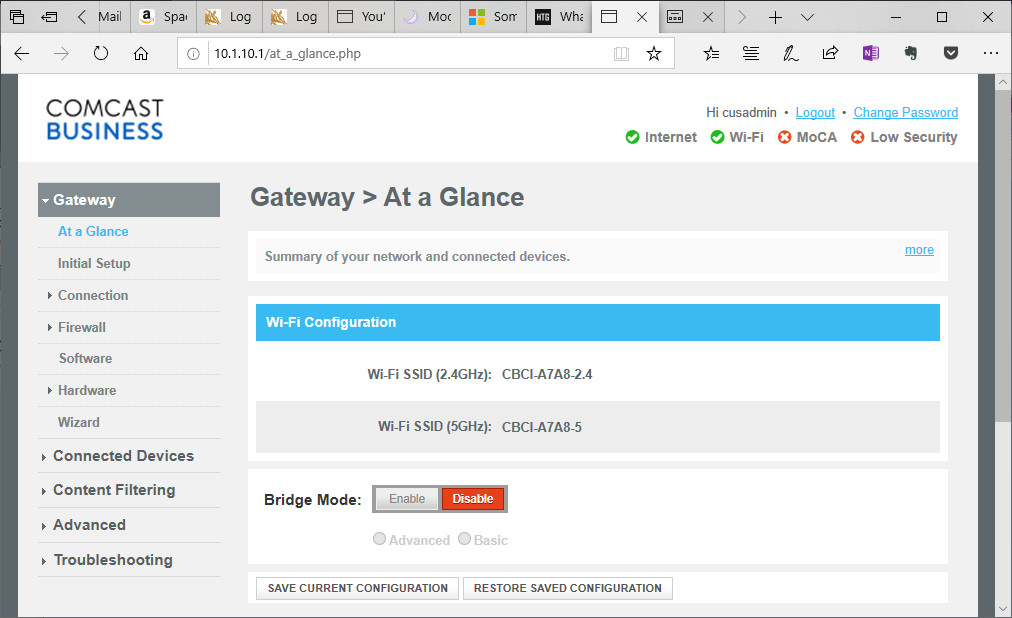1012x618 pixels.
Task: Go forward to the next page
Action: point(61,54)
